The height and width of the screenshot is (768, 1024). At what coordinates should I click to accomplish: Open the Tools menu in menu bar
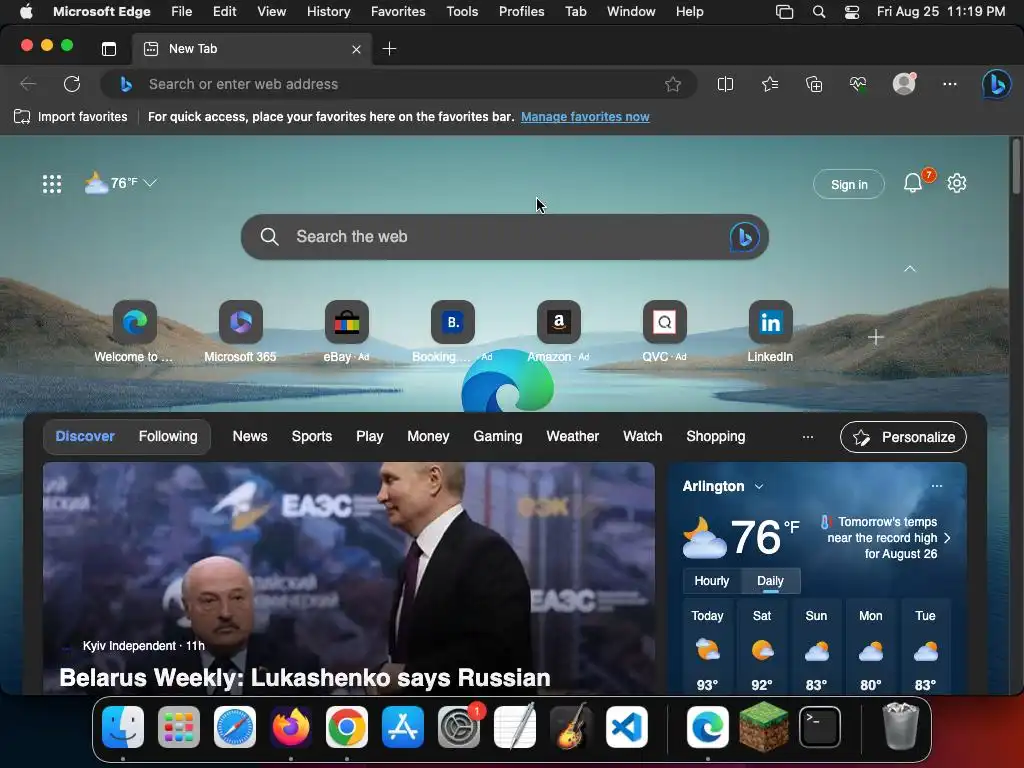coord(462,11)
